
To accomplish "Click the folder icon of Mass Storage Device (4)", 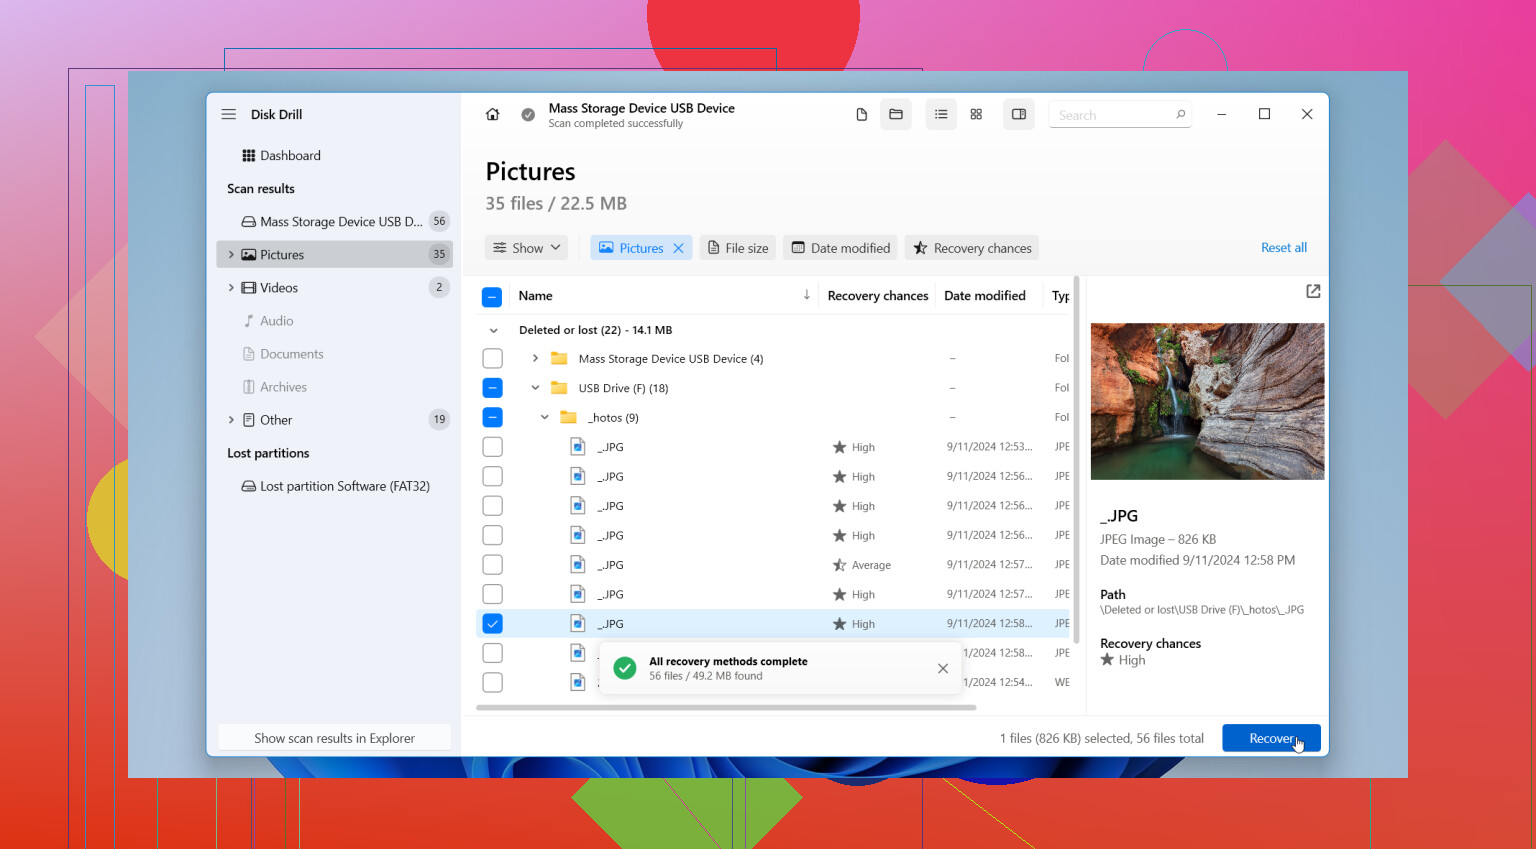I will point(559,358).
